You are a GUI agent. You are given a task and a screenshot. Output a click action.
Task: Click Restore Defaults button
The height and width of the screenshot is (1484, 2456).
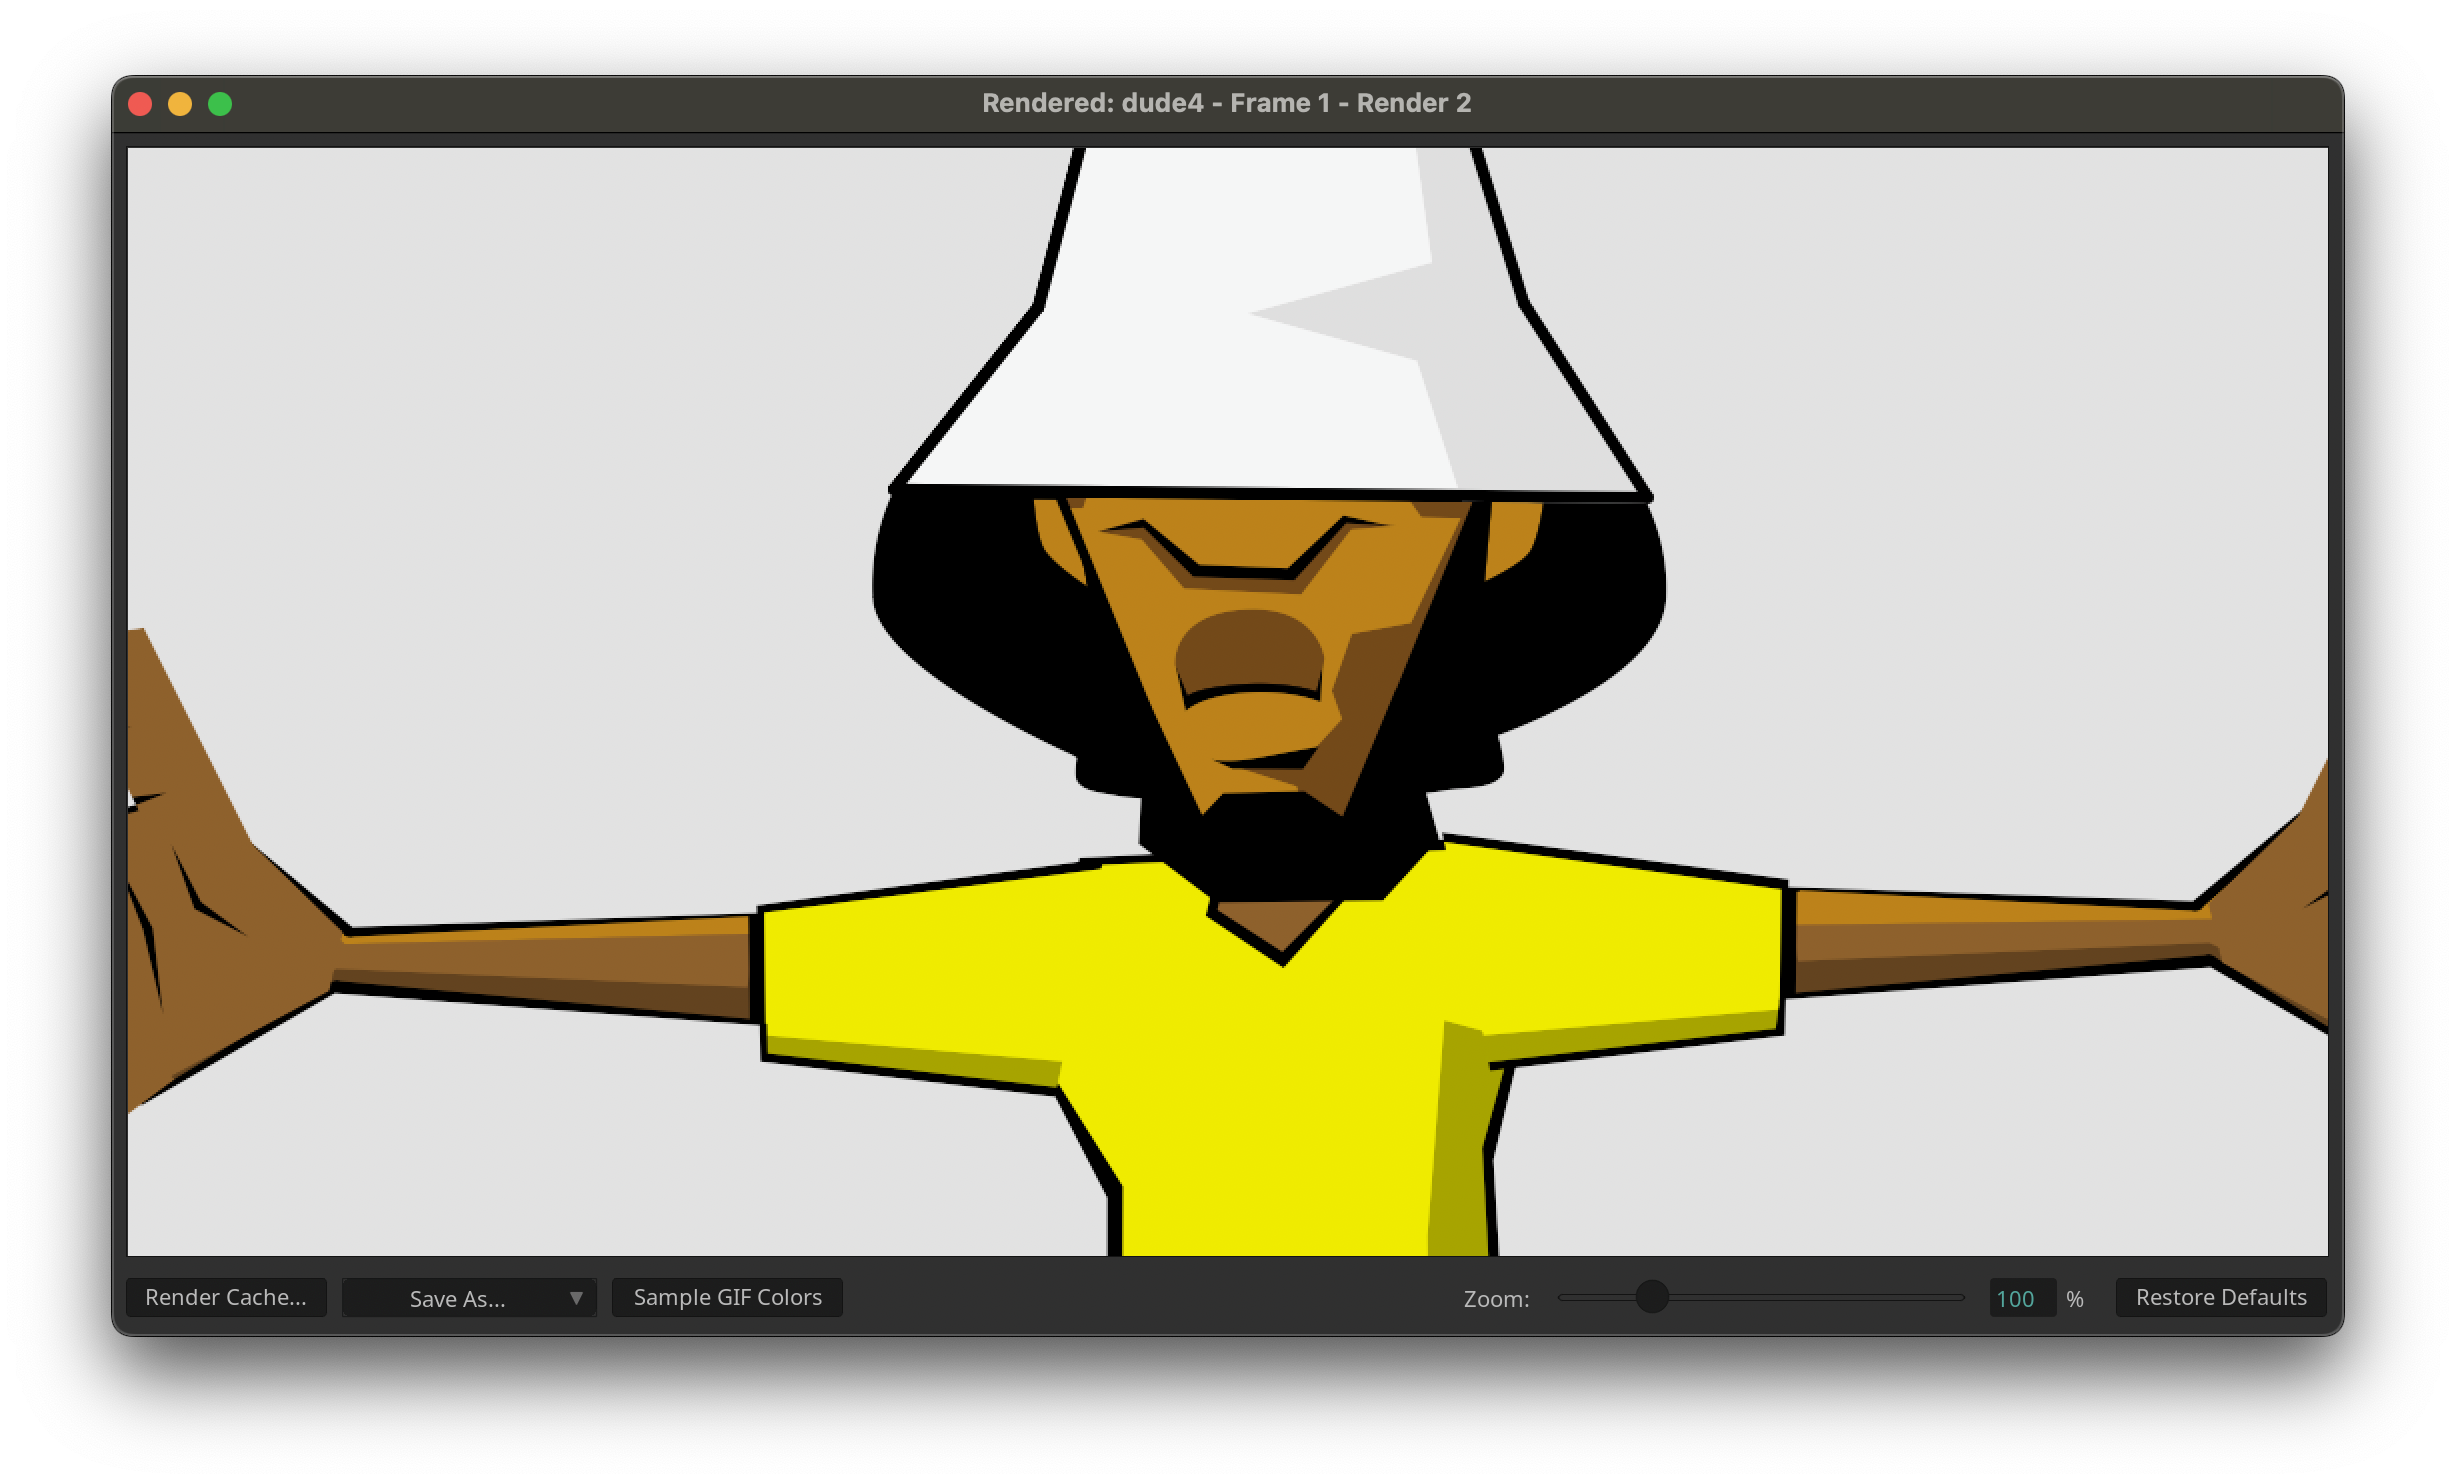[2220, 1297]
